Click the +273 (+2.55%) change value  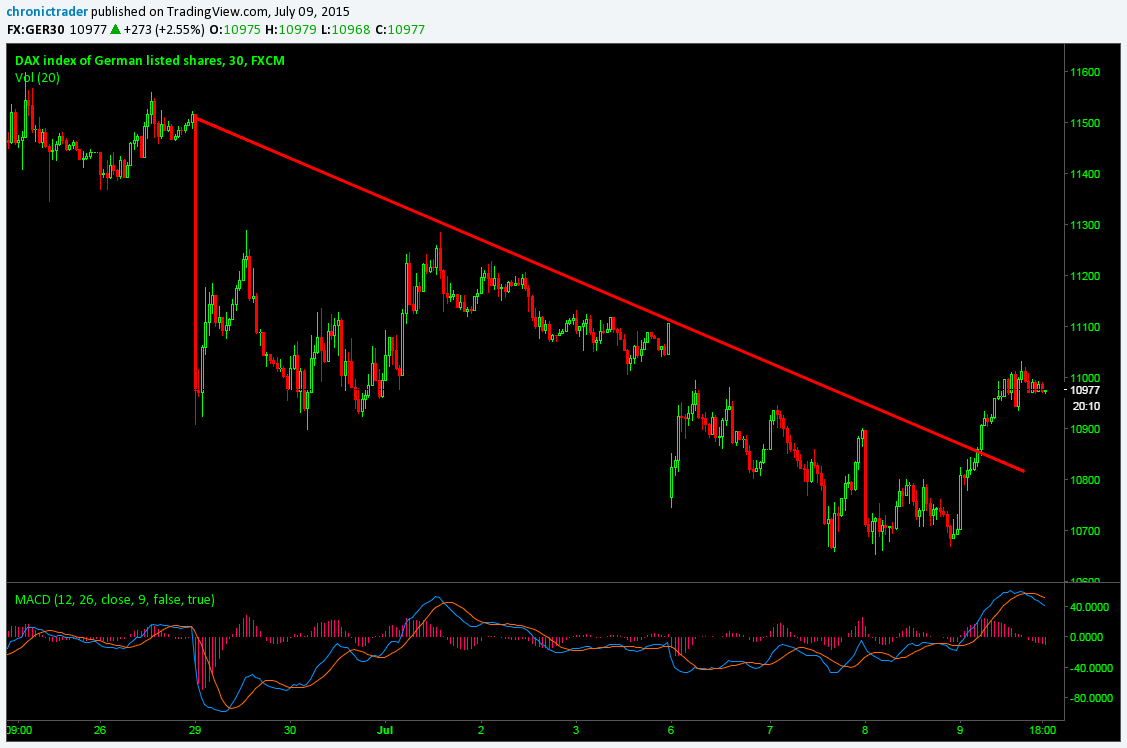tap(164, 29)
